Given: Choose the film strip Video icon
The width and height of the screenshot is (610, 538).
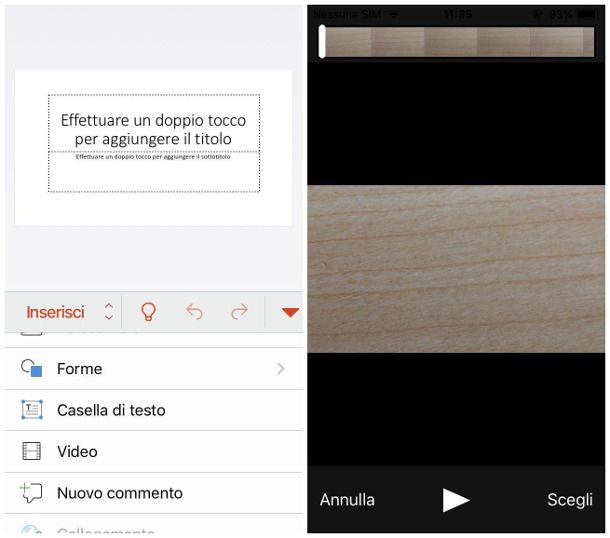Looking at the screenshot, I should click(32, 451).
